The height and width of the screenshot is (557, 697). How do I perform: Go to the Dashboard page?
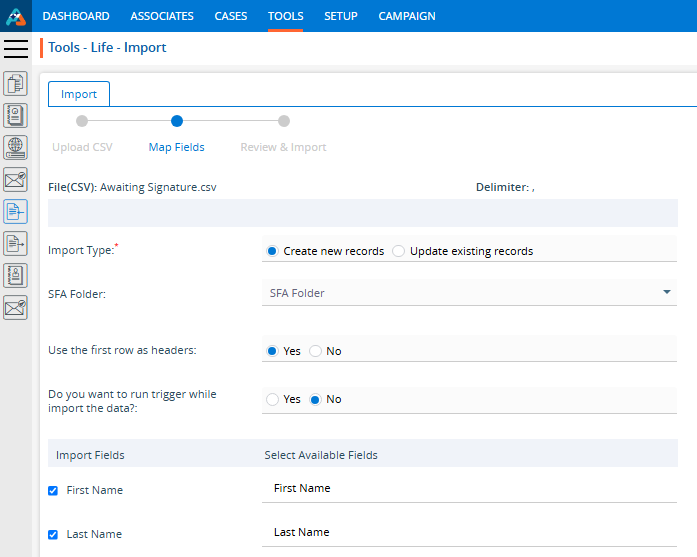click(76, 16)
